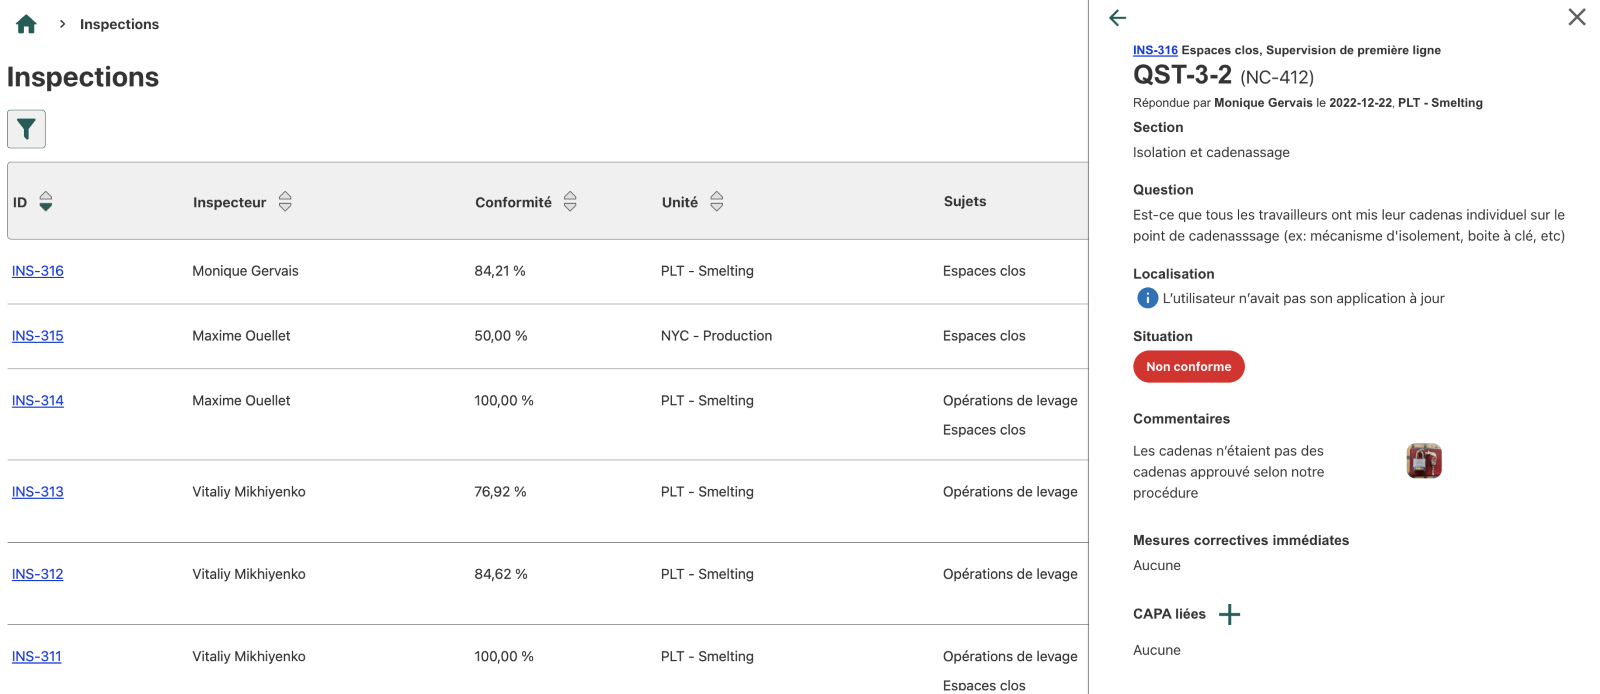Add a linked CAPA with plus icon
The image size is (1600, 694).
[x=1230, y=614]
